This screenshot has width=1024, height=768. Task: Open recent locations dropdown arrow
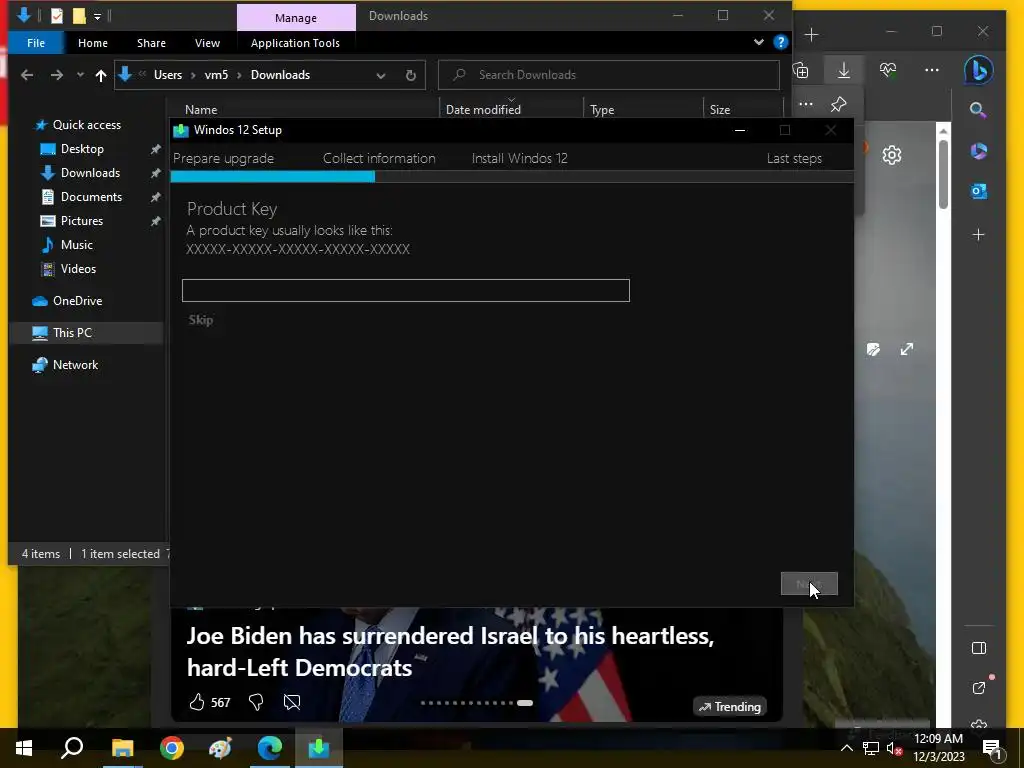(80, 75)
